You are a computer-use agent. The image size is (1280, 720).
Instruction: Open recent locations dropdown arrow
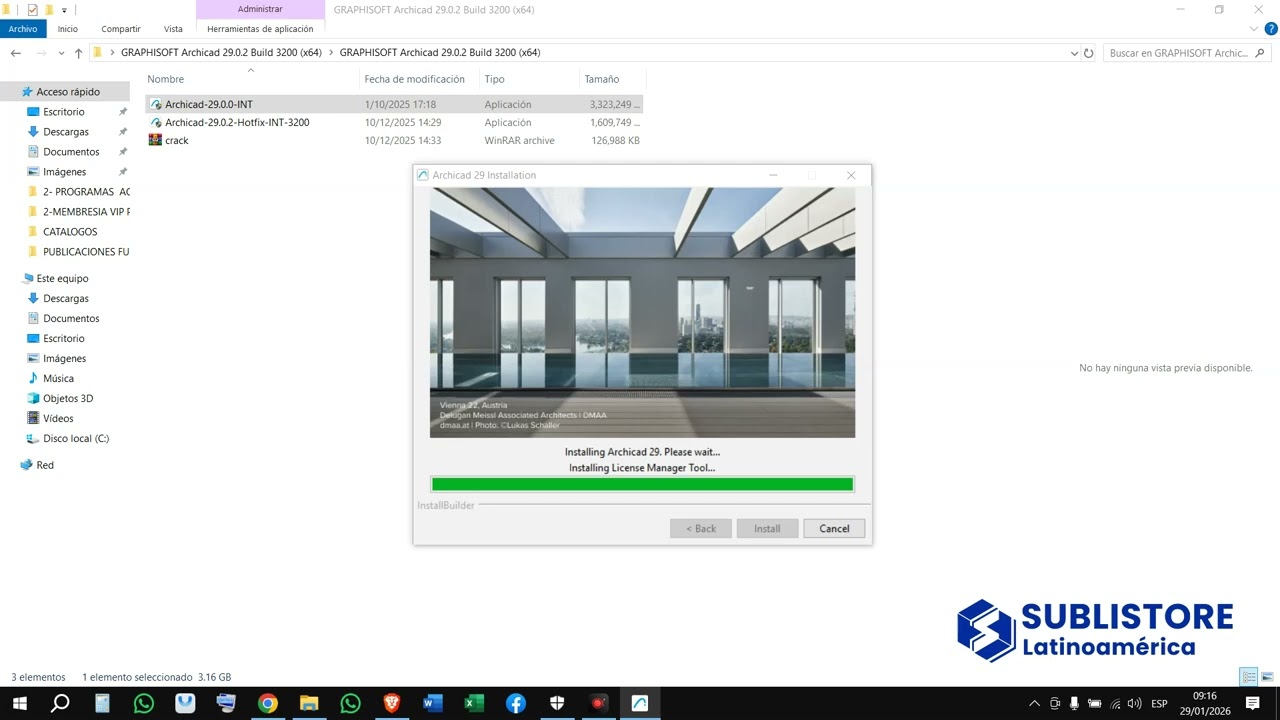(x=61, y=53)
